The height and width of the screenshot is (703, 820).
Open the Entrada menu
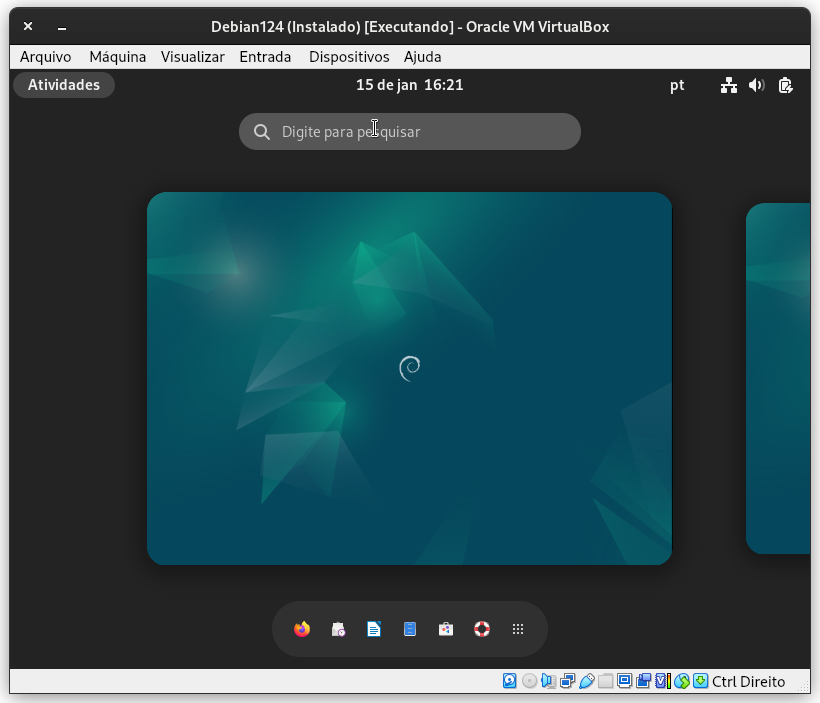265,56
